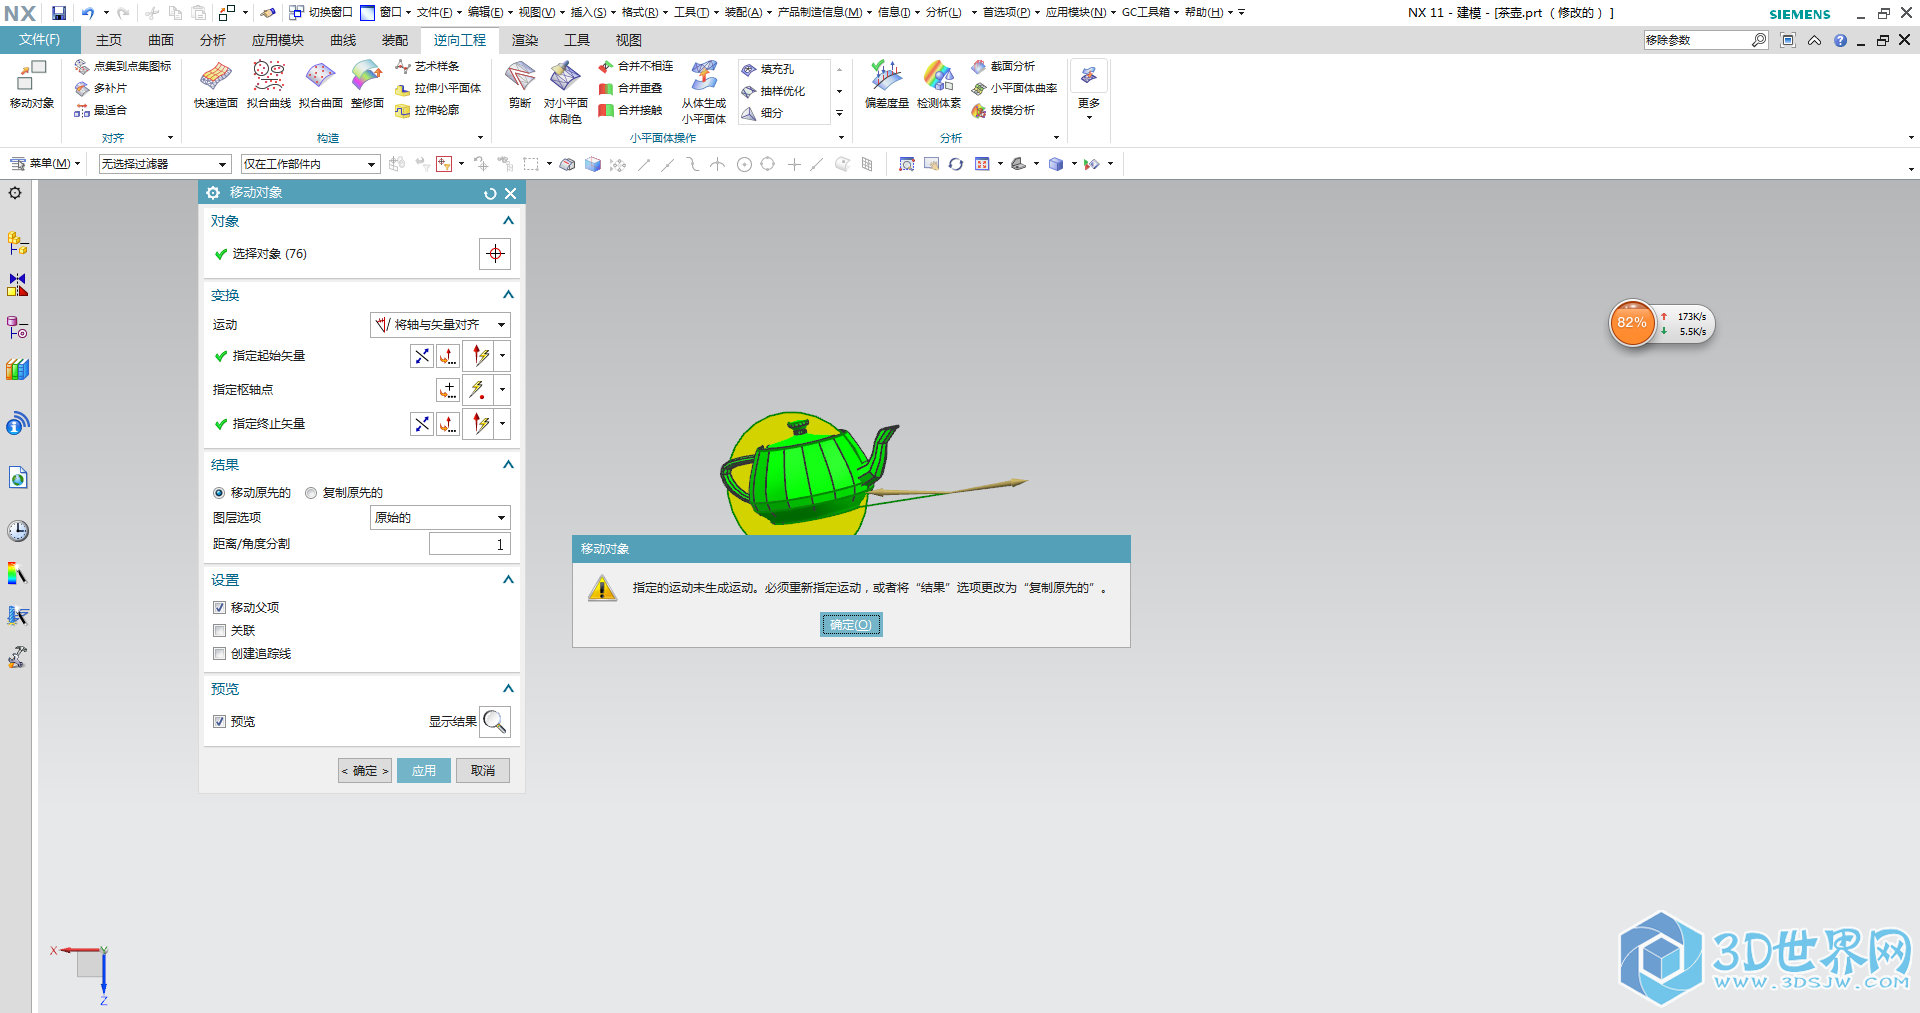Screen dimensions: 1920x1013
Task: Click the 取消 button
Action: coord(483,771)
